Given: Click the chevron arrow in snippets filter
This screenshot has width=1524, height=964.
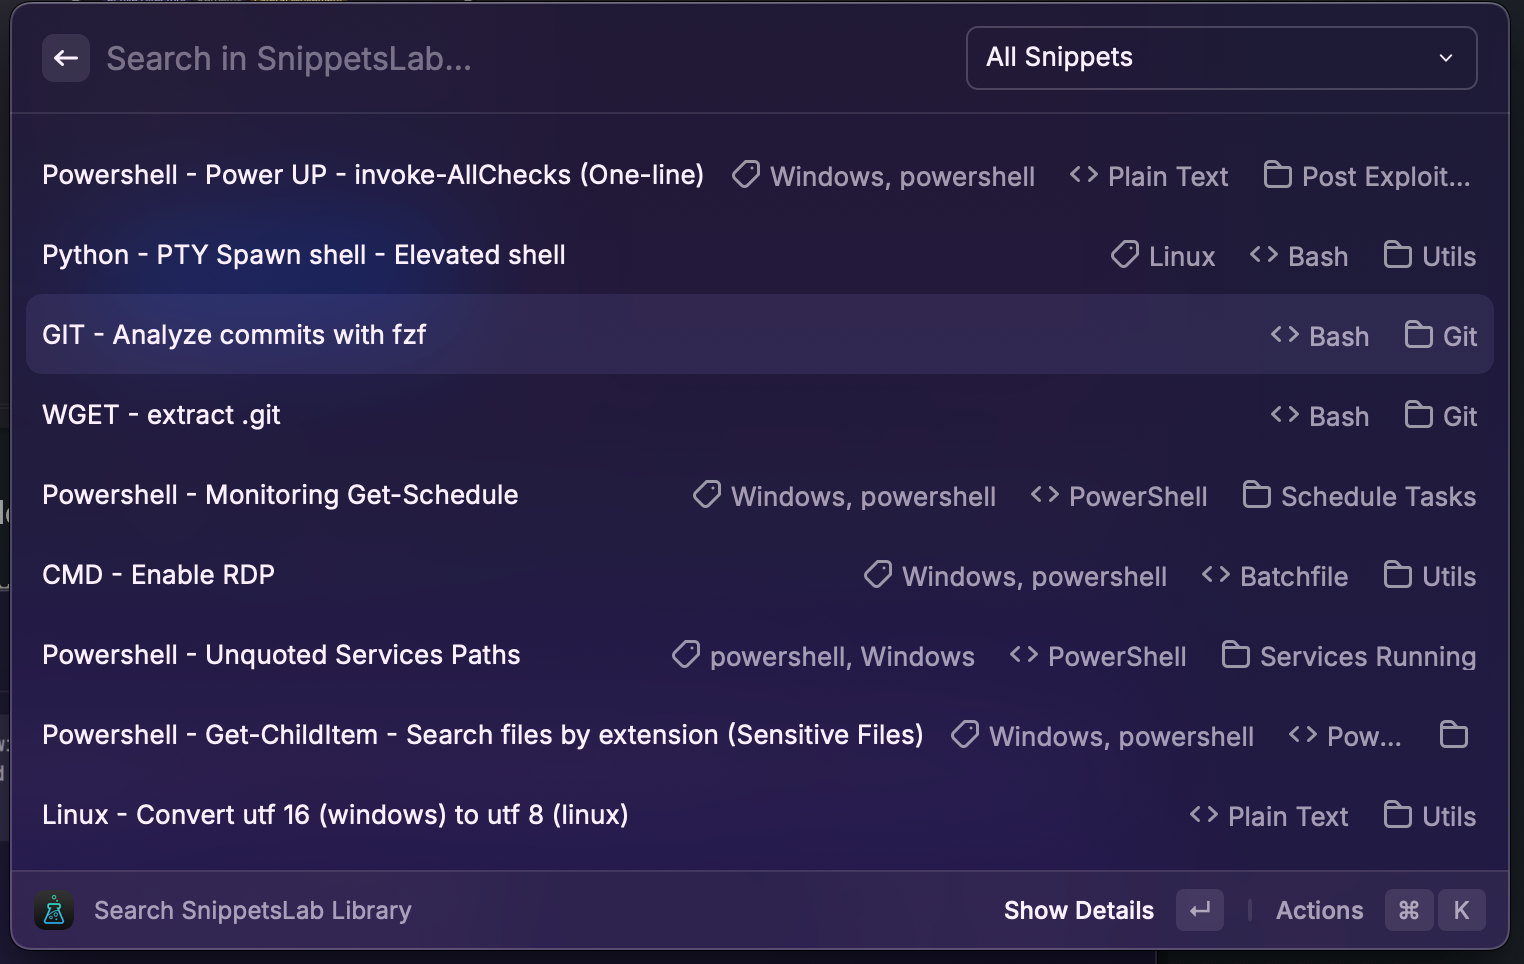Looking at the screenshot, I should coord(1445,58).
